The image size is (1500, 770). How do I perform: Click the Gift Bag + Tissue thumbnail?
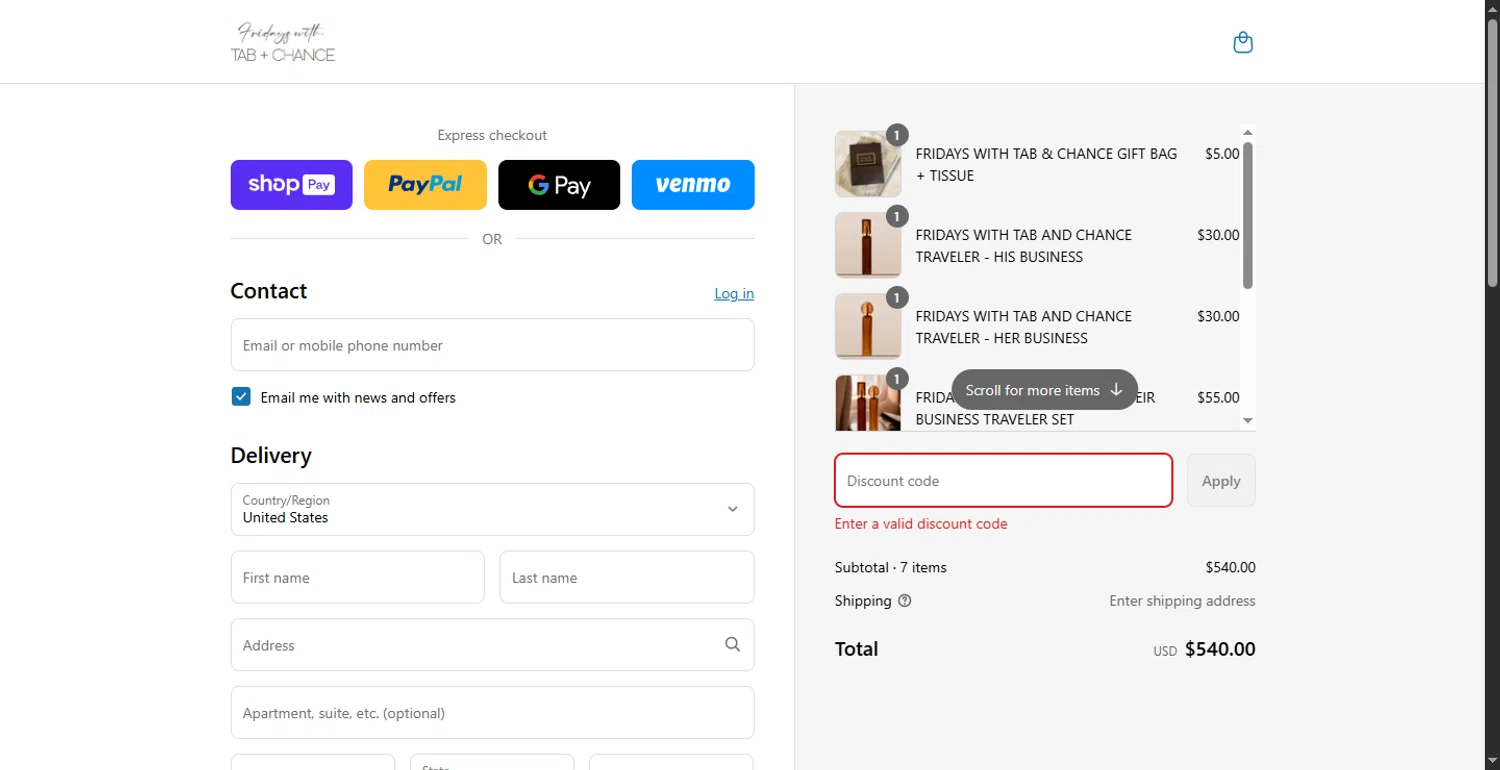pyautogui.click(x=868, y=164)
